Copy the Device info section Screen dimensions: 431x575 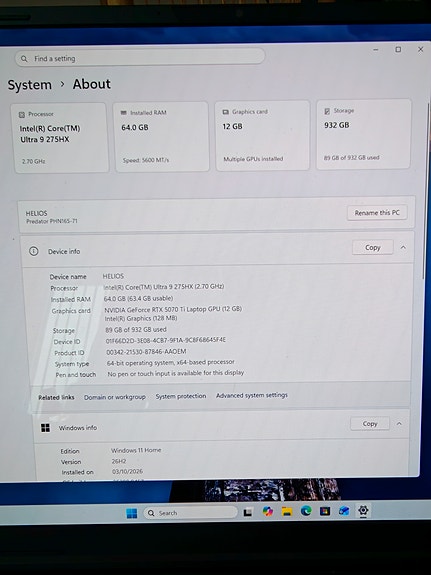click(x=373, y=248)
